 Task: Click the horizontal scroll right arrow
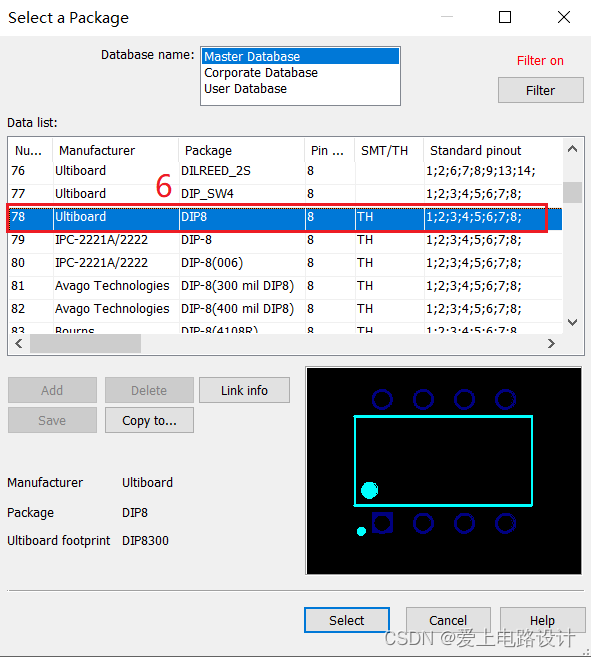[551, 344]
